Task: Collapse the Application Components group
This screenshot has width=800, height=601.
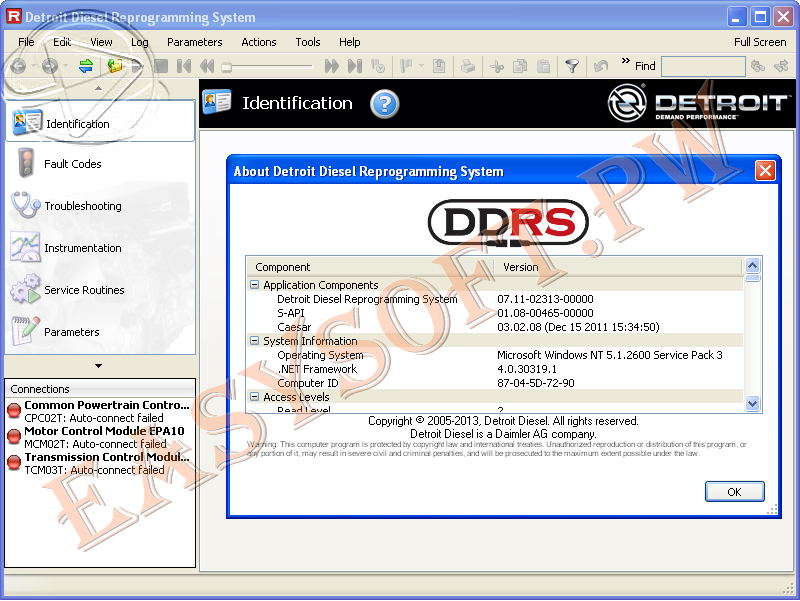Action: [x=254, y=285]
